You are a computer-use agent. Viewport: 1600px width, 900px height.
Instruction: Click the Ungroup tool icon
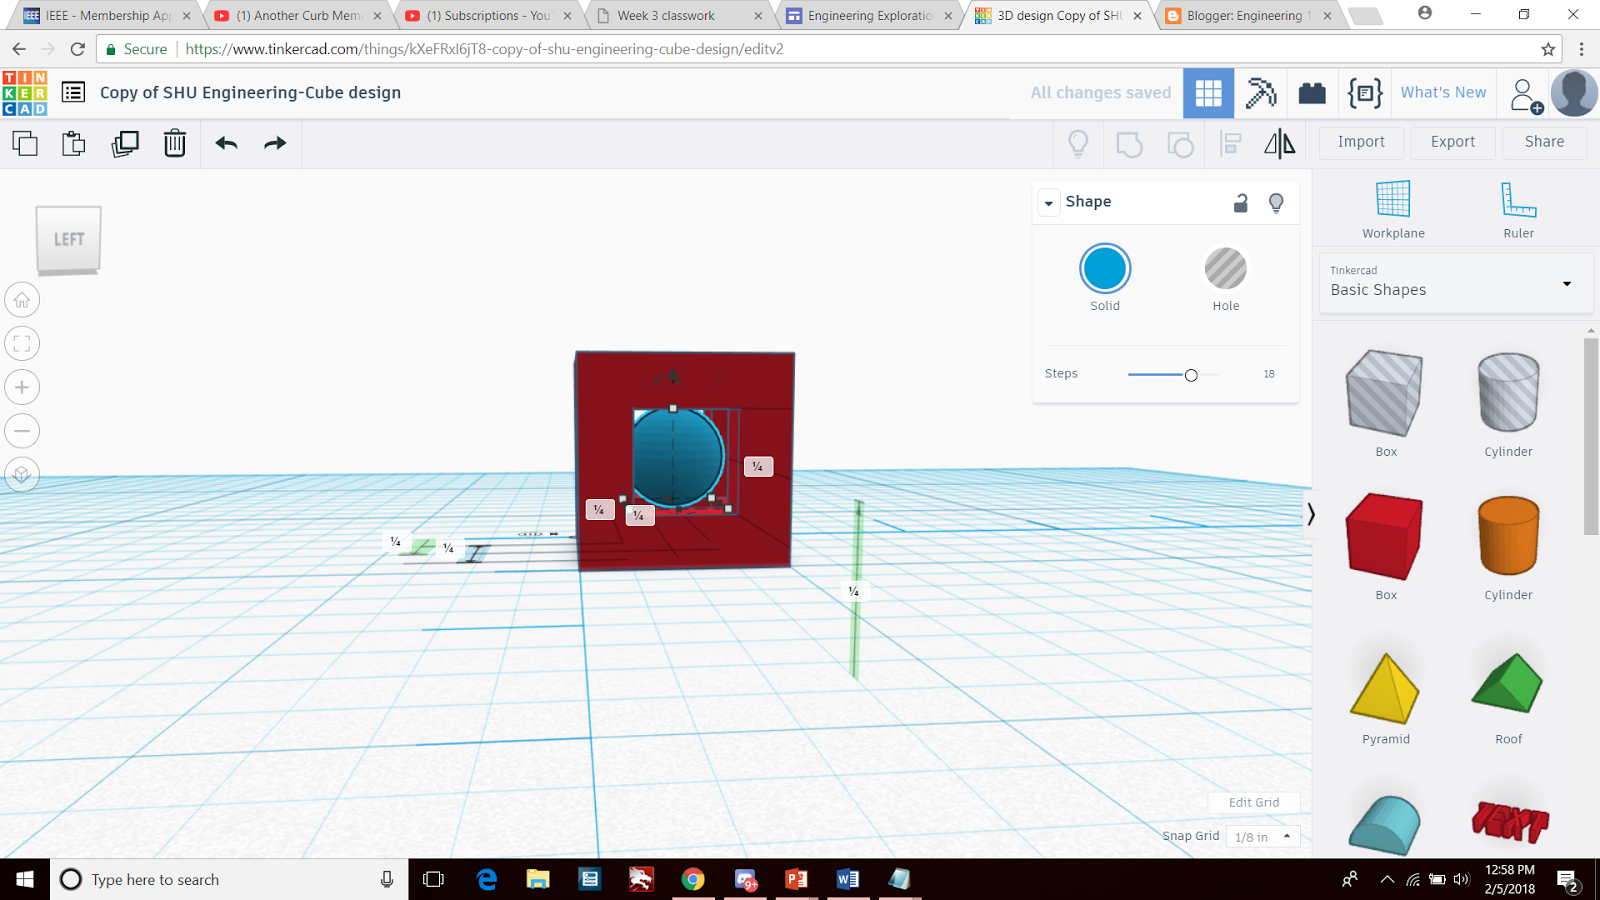pos(1180,144)
